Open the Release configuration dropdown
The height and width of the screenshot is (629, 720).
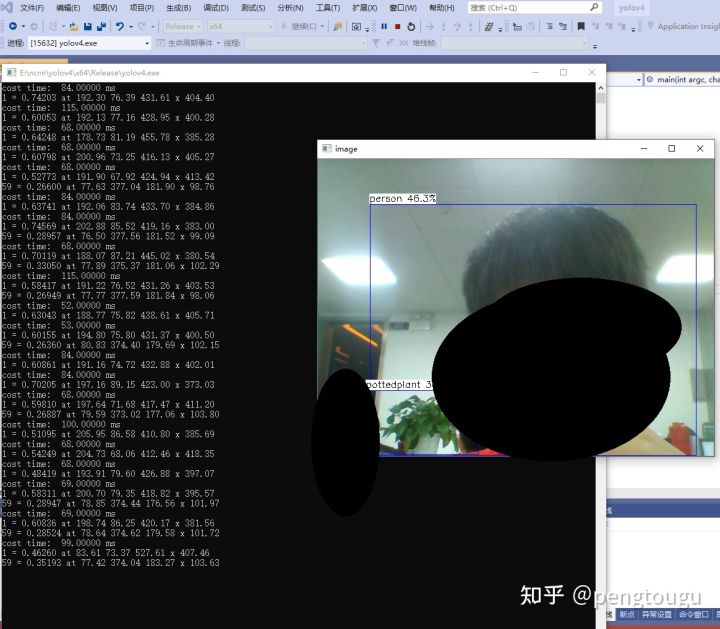click(x=183, y=27)
